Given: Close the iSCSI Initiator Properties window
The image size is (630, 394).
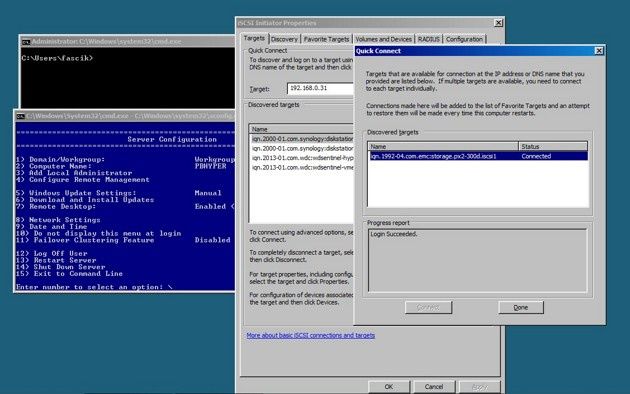Looking at the screenshot, I should (x=498, y=23).
